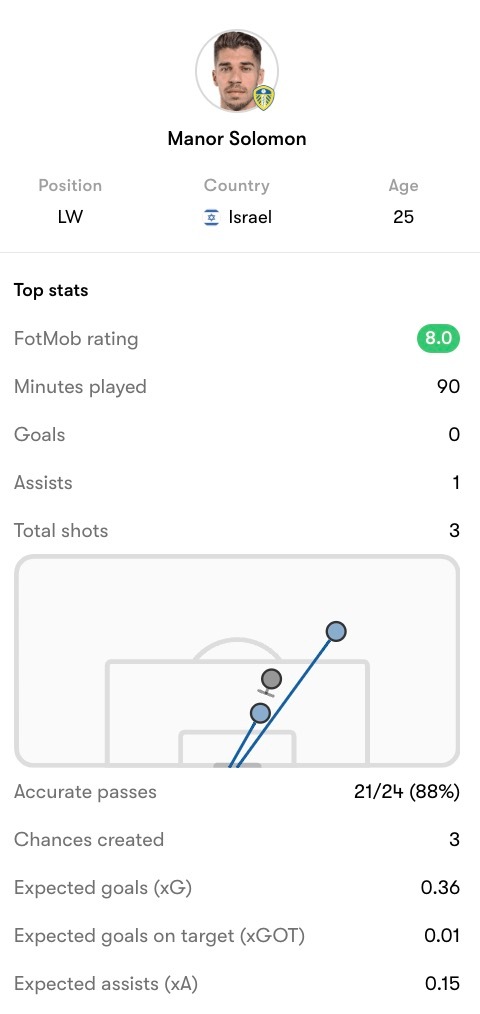Click the Expected assists (xA) label

coord(106,984)
